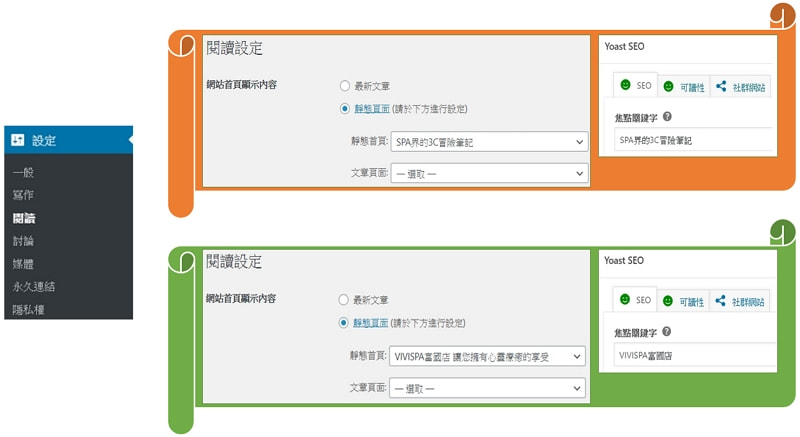Open the 隱私權 settings page

[29, 310]
